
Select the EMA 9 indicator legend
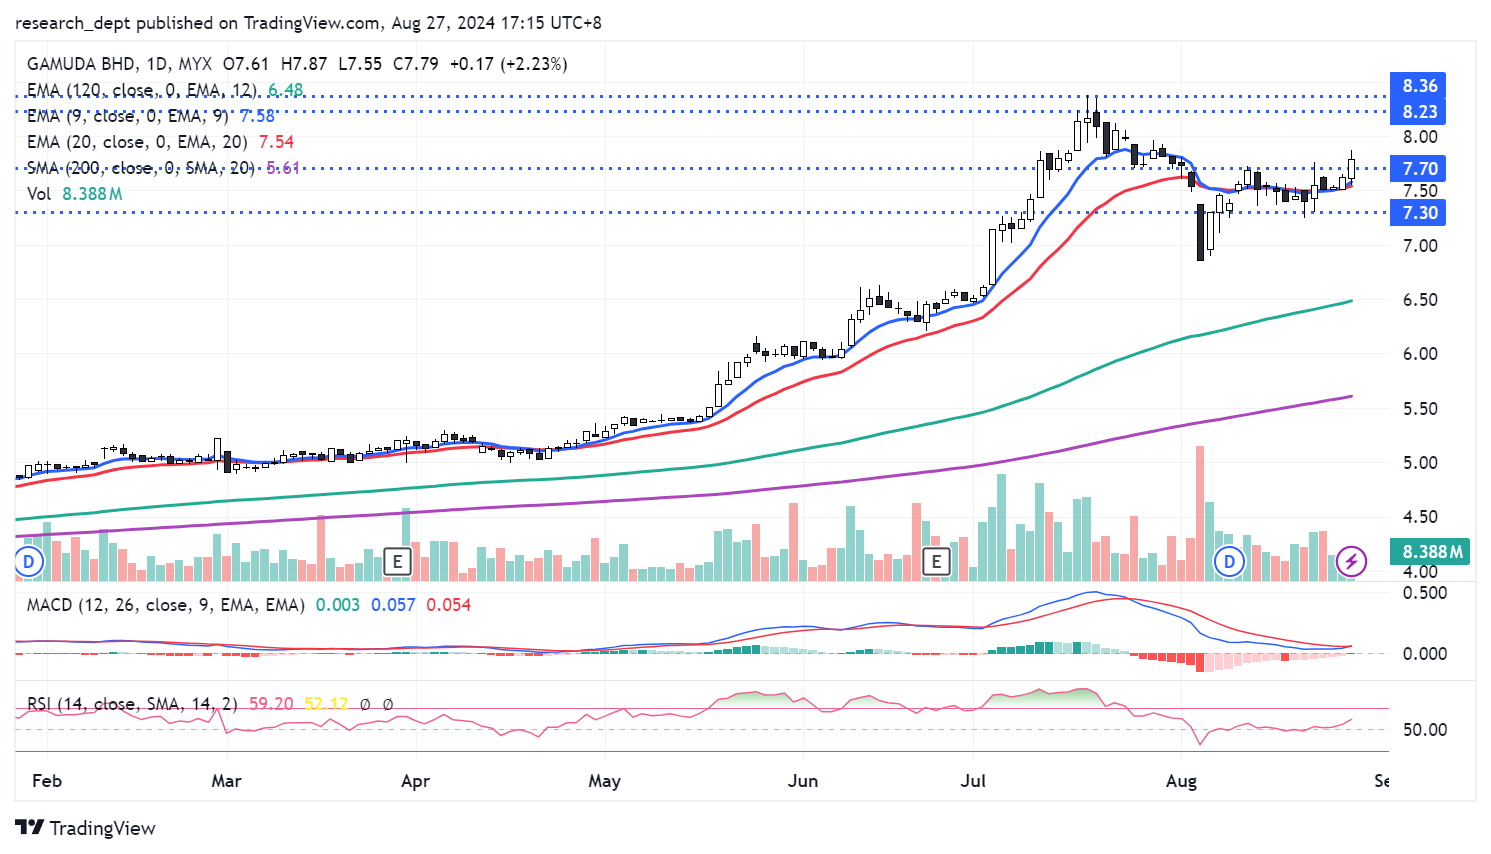pos(127,116)
